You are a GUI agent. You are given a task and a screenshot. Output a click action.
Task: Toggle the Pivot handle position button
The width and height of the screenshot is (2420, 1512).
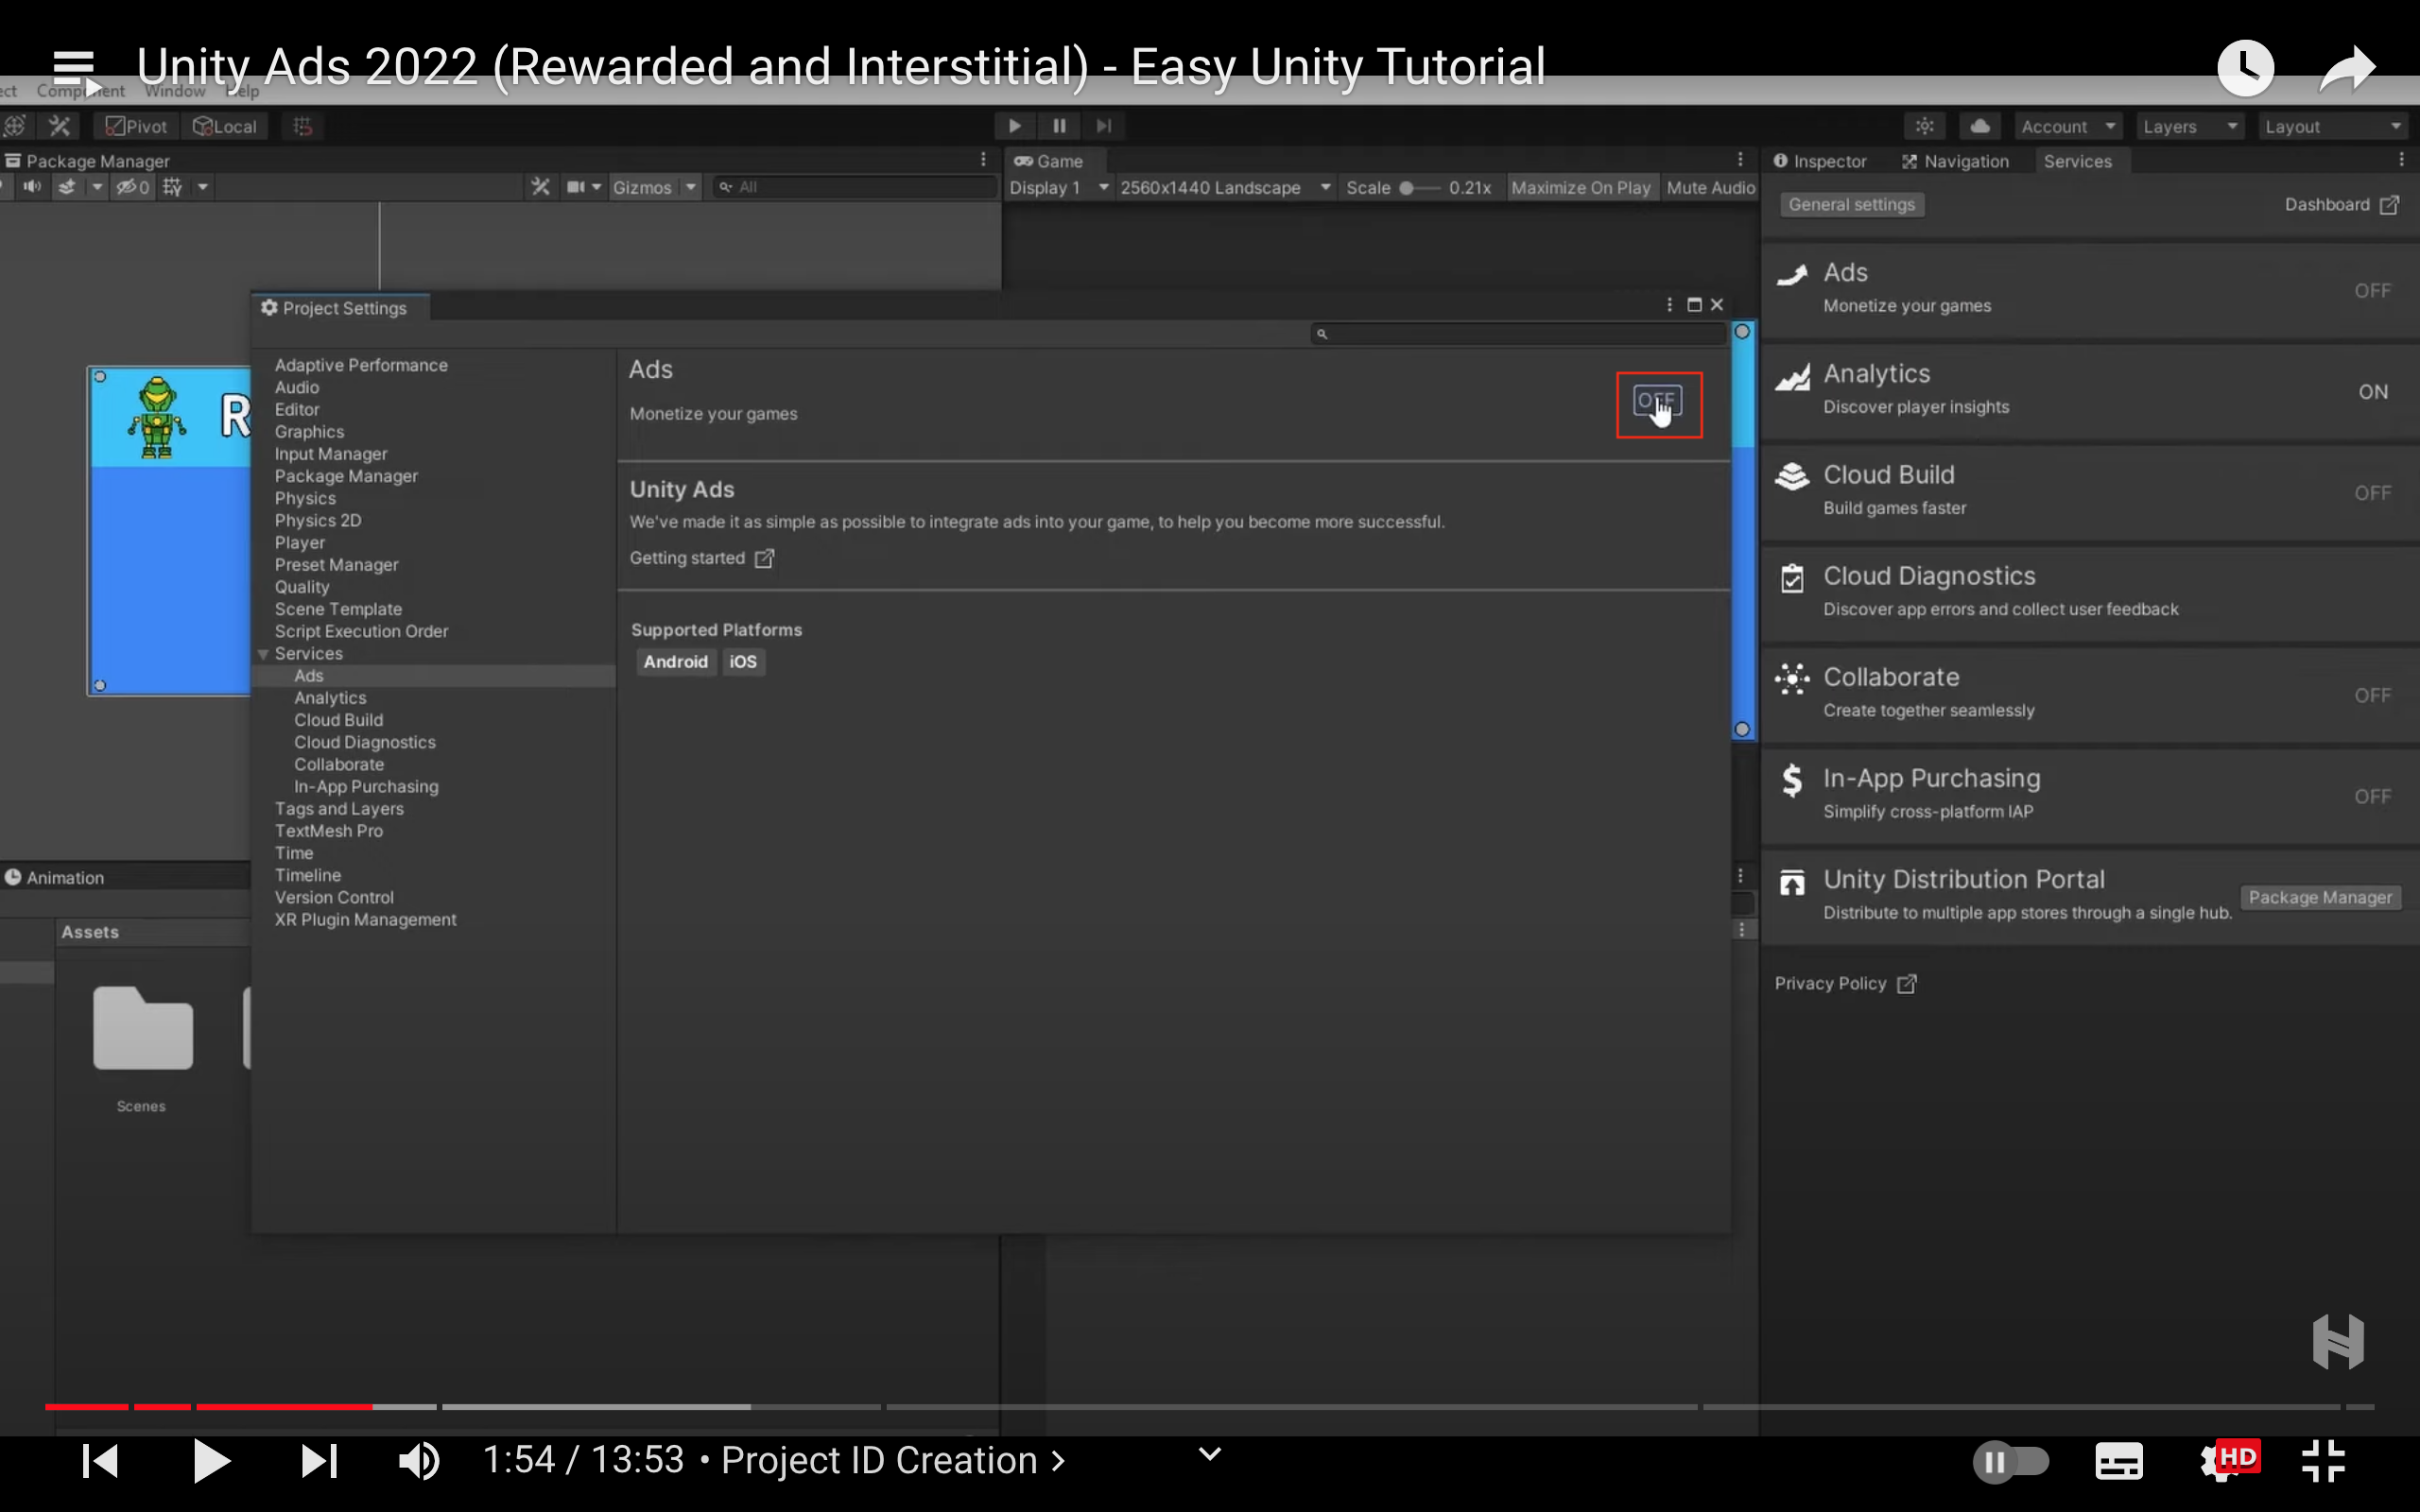click(x=137, y=126)
